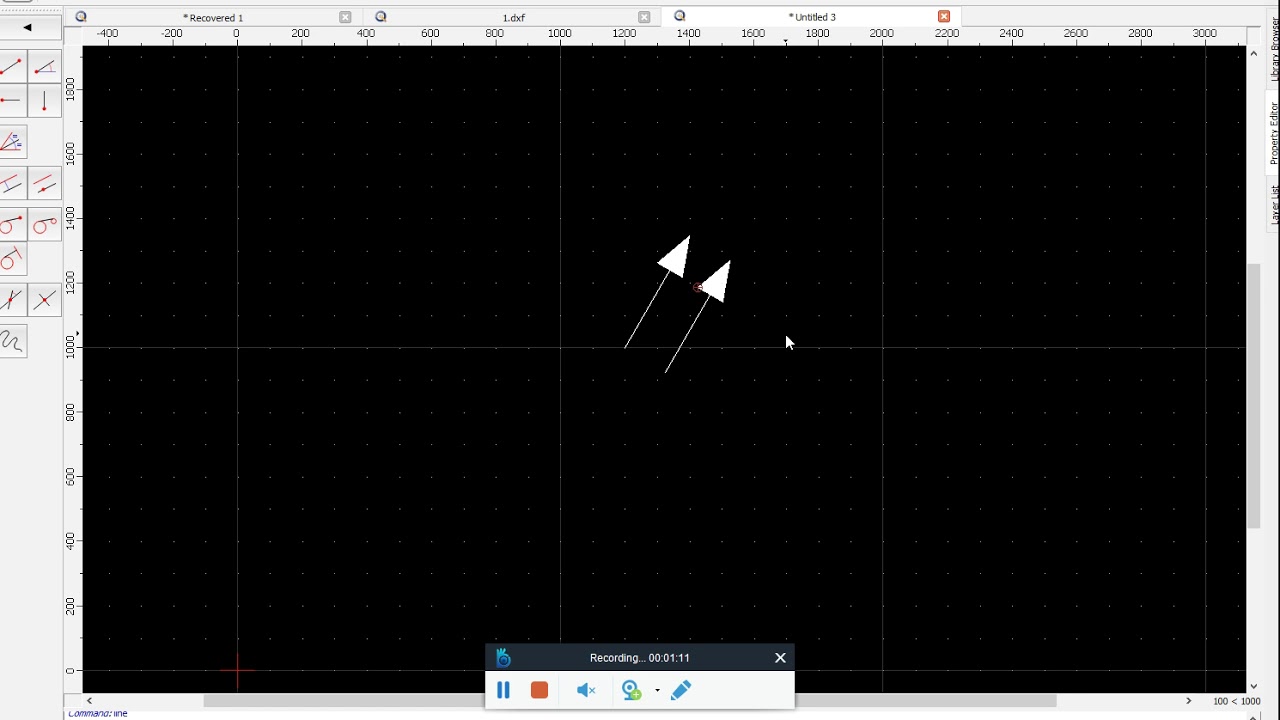This screenshot has width=1280, height=720.
Task: Select the Tangent between two circles tool
Action: click(45, 226)
